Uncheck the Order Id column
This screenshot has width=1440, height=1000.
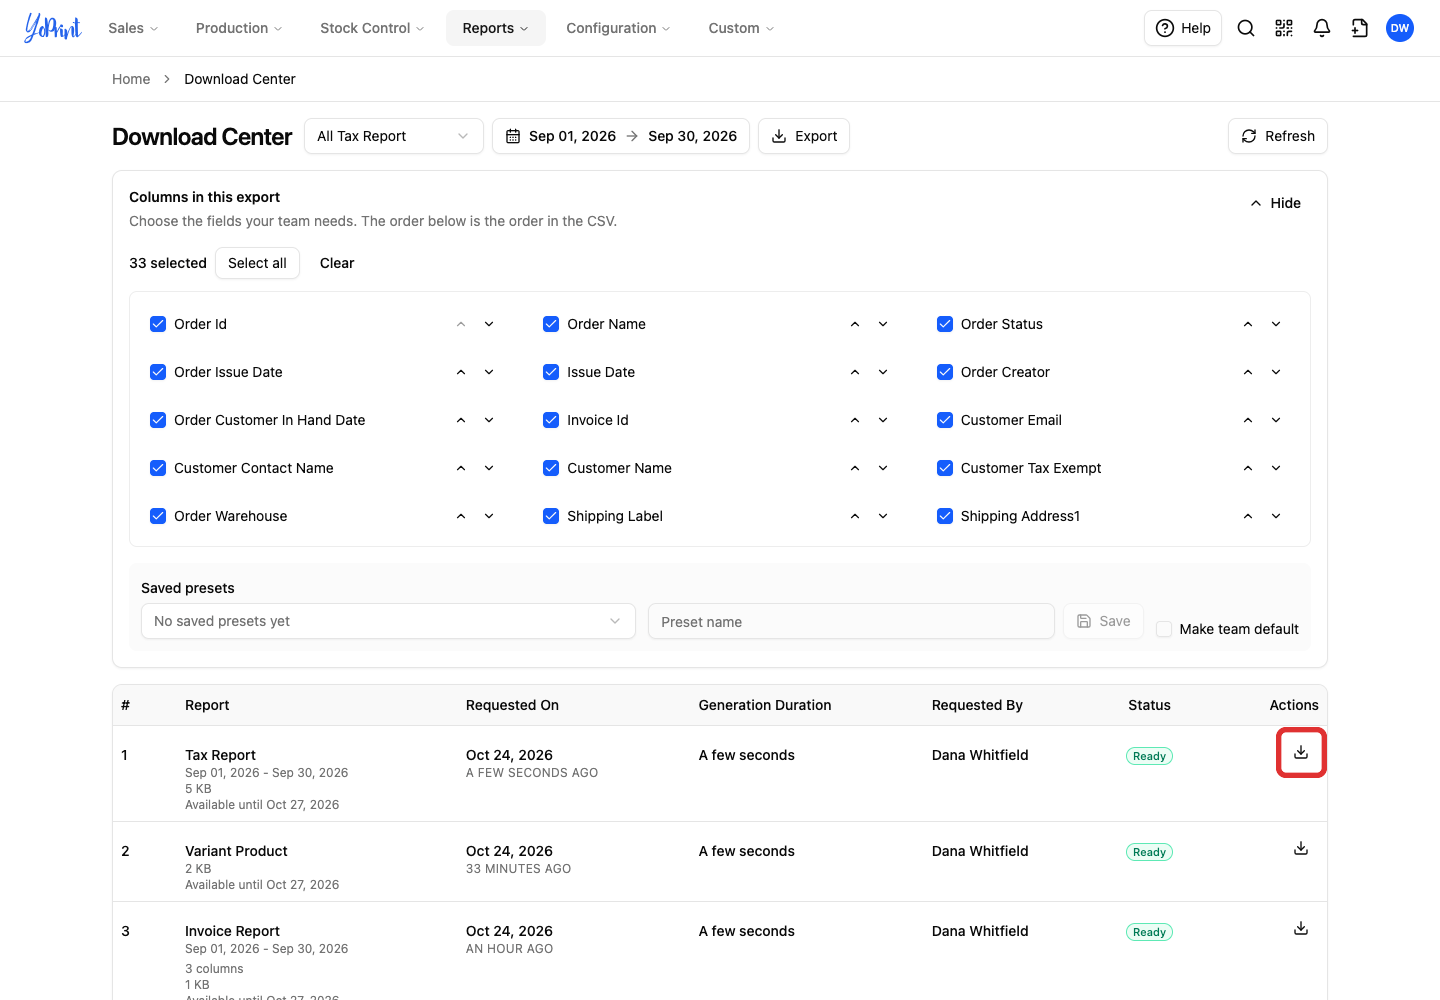tap(158, 324)
